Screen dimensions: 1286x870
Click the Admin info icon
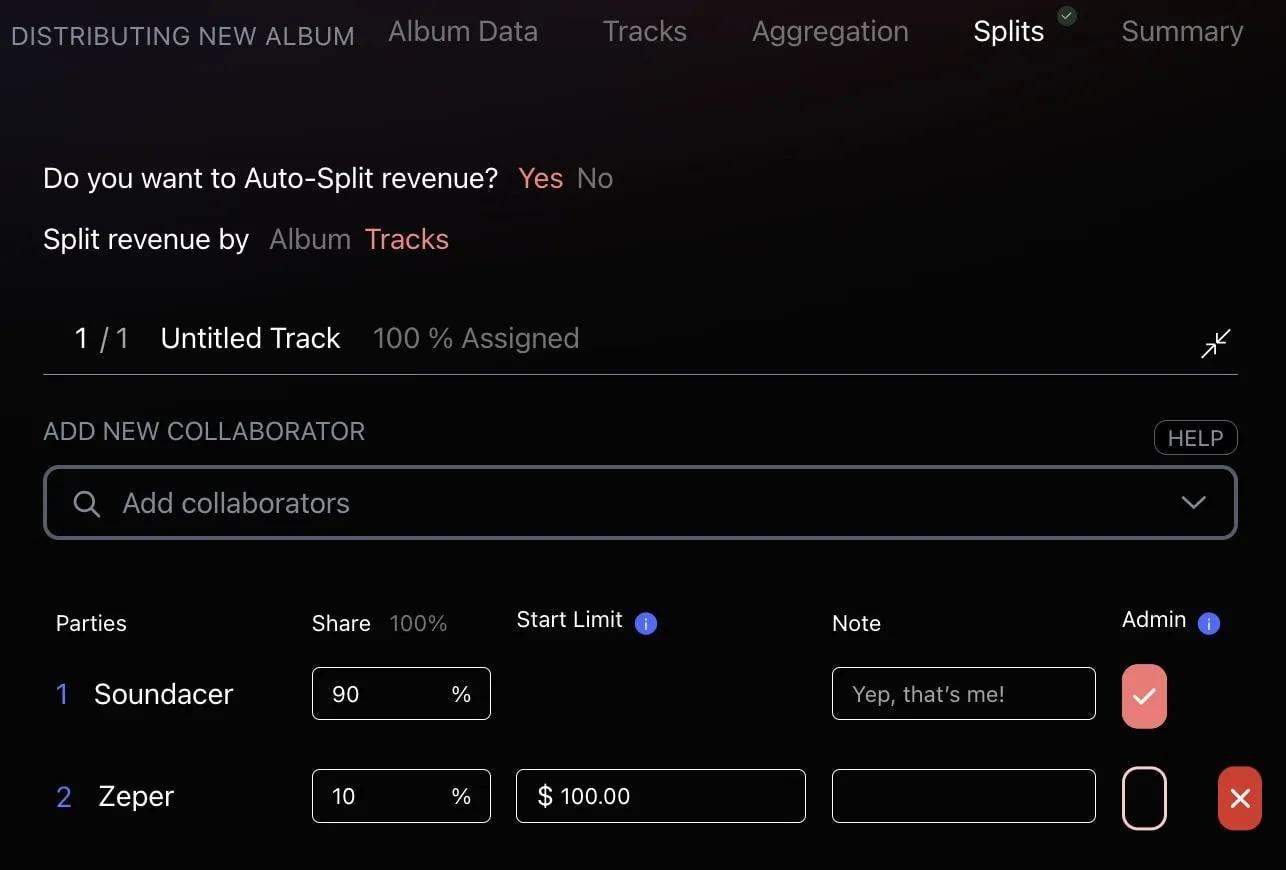click(1209, 624)
